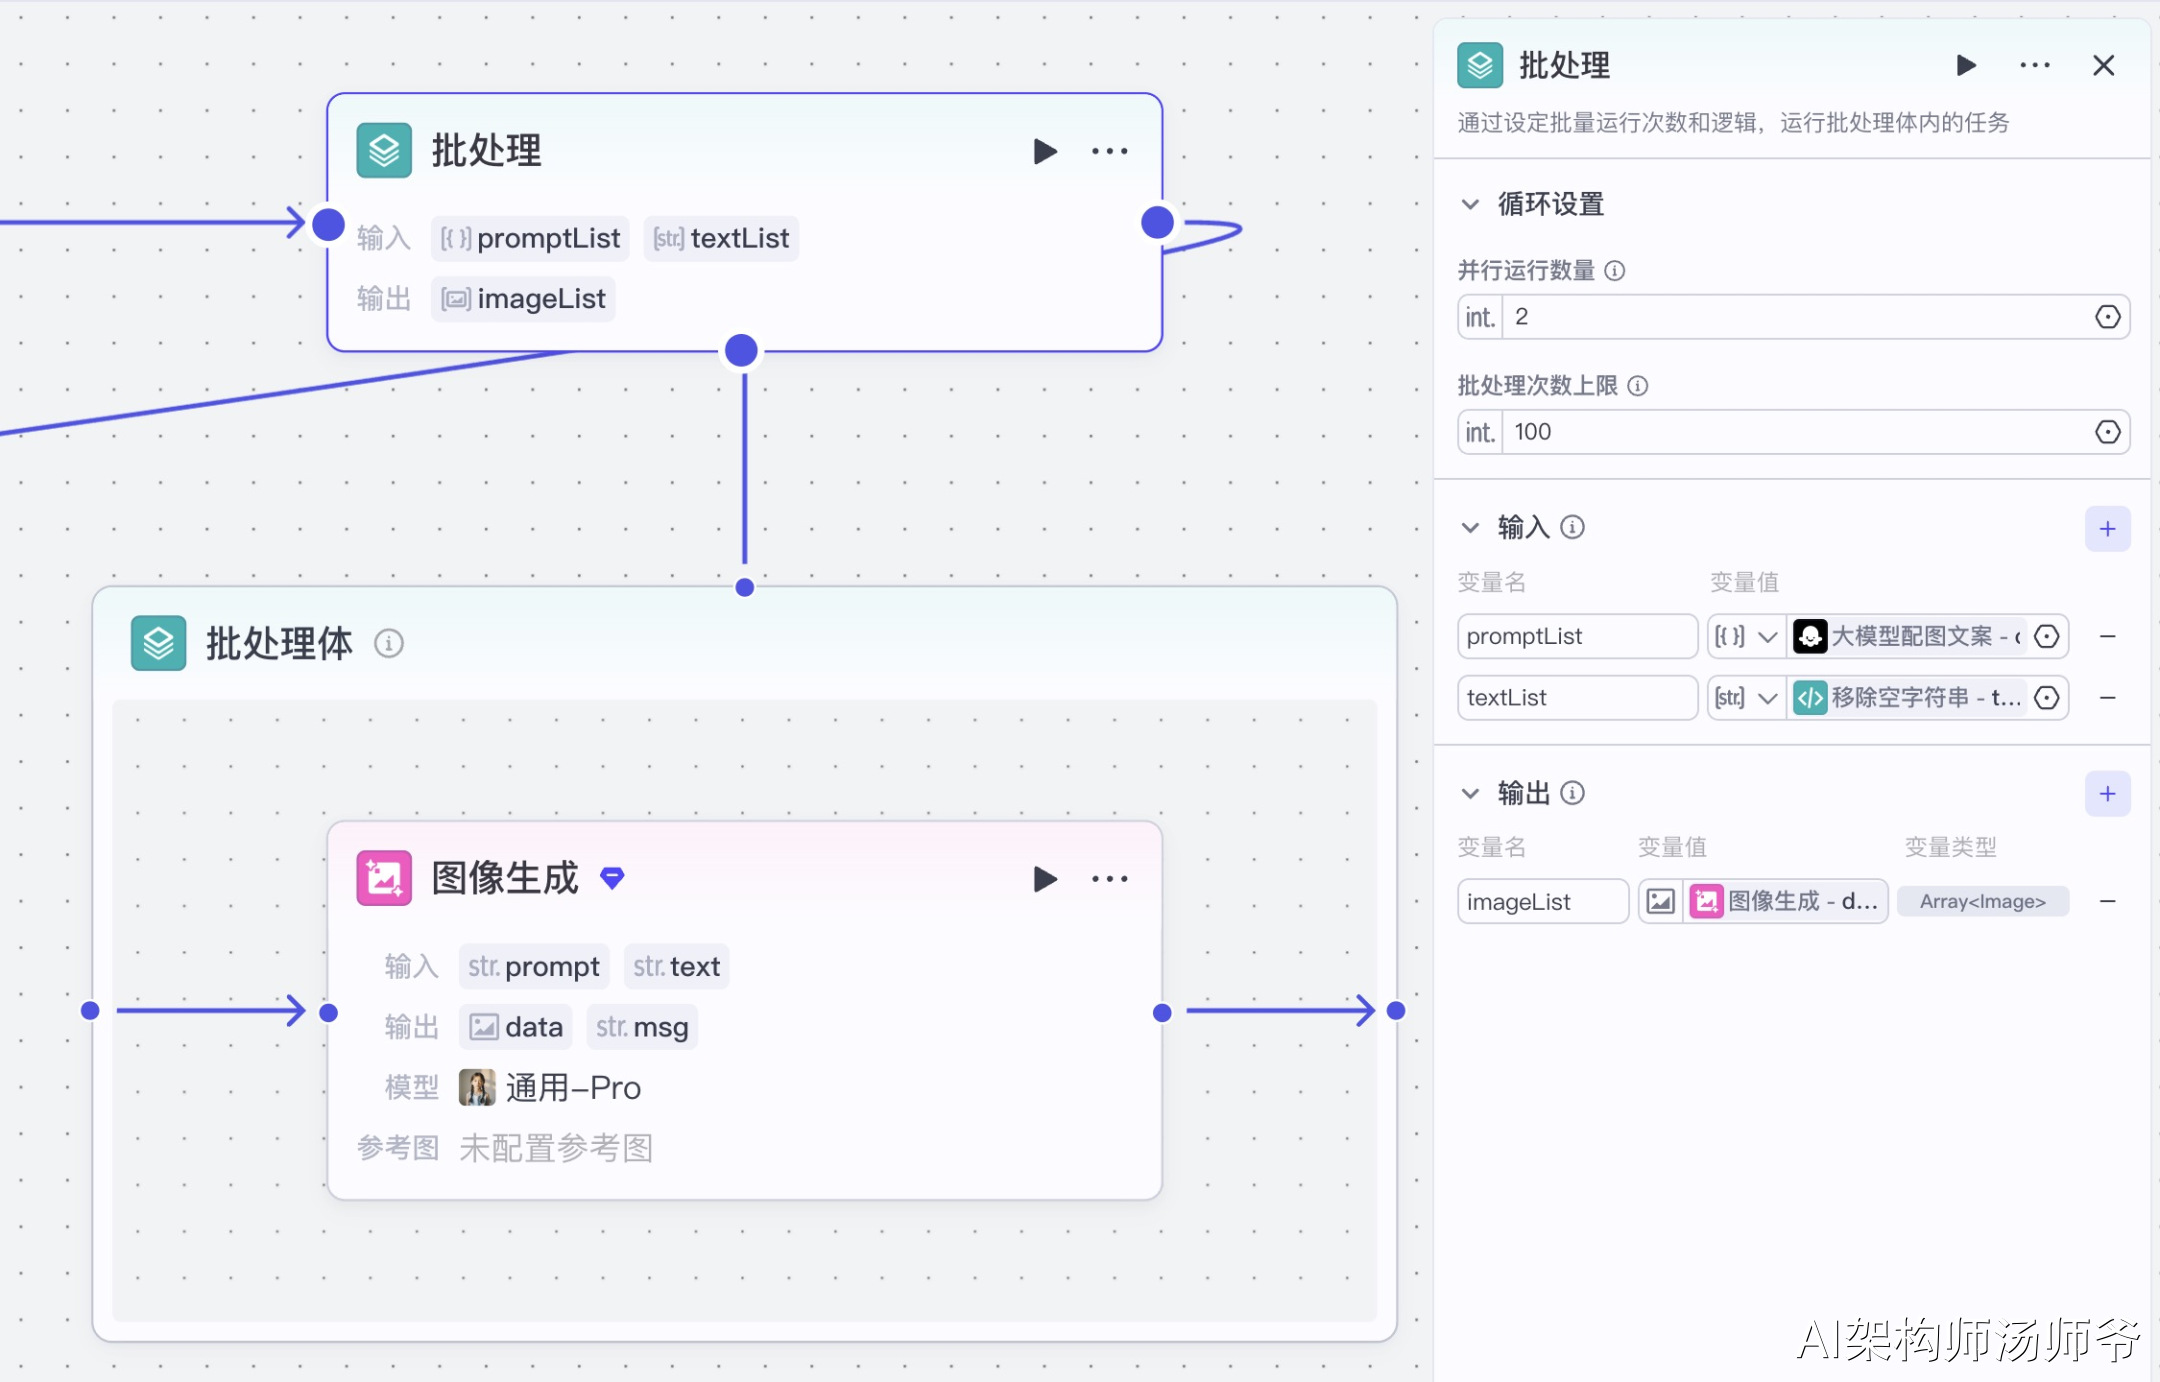Close the 批处理 settings panel
This screenshot has width=2160, height=1382.
[x=2103, y=65]
